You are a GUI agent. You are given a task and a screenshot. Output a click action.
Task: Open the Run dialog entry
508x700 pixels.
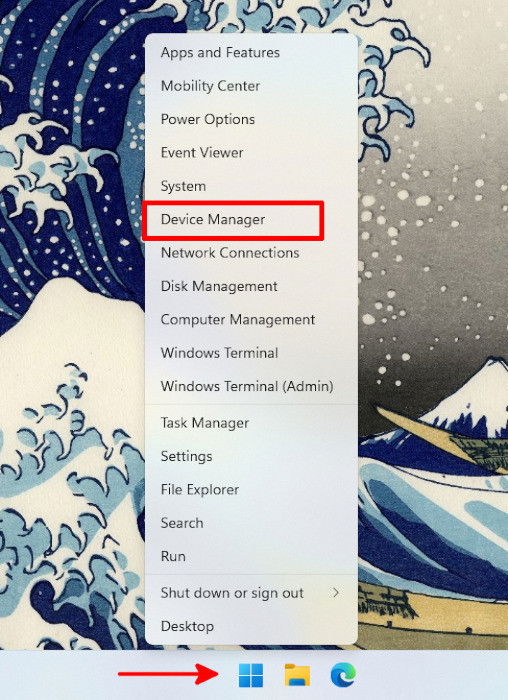[x=251, y=556]
